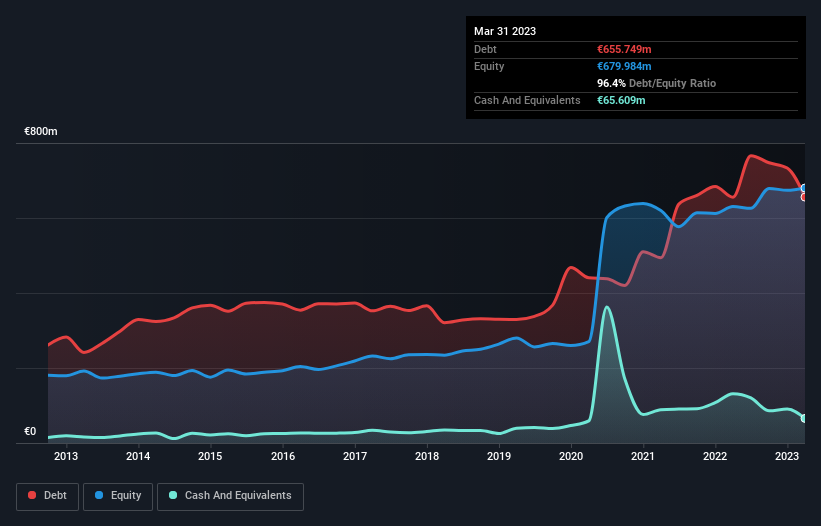The image size is (821, 526).
Task: Click the Mar 31 2023 tooltip date
Action: 505,31
